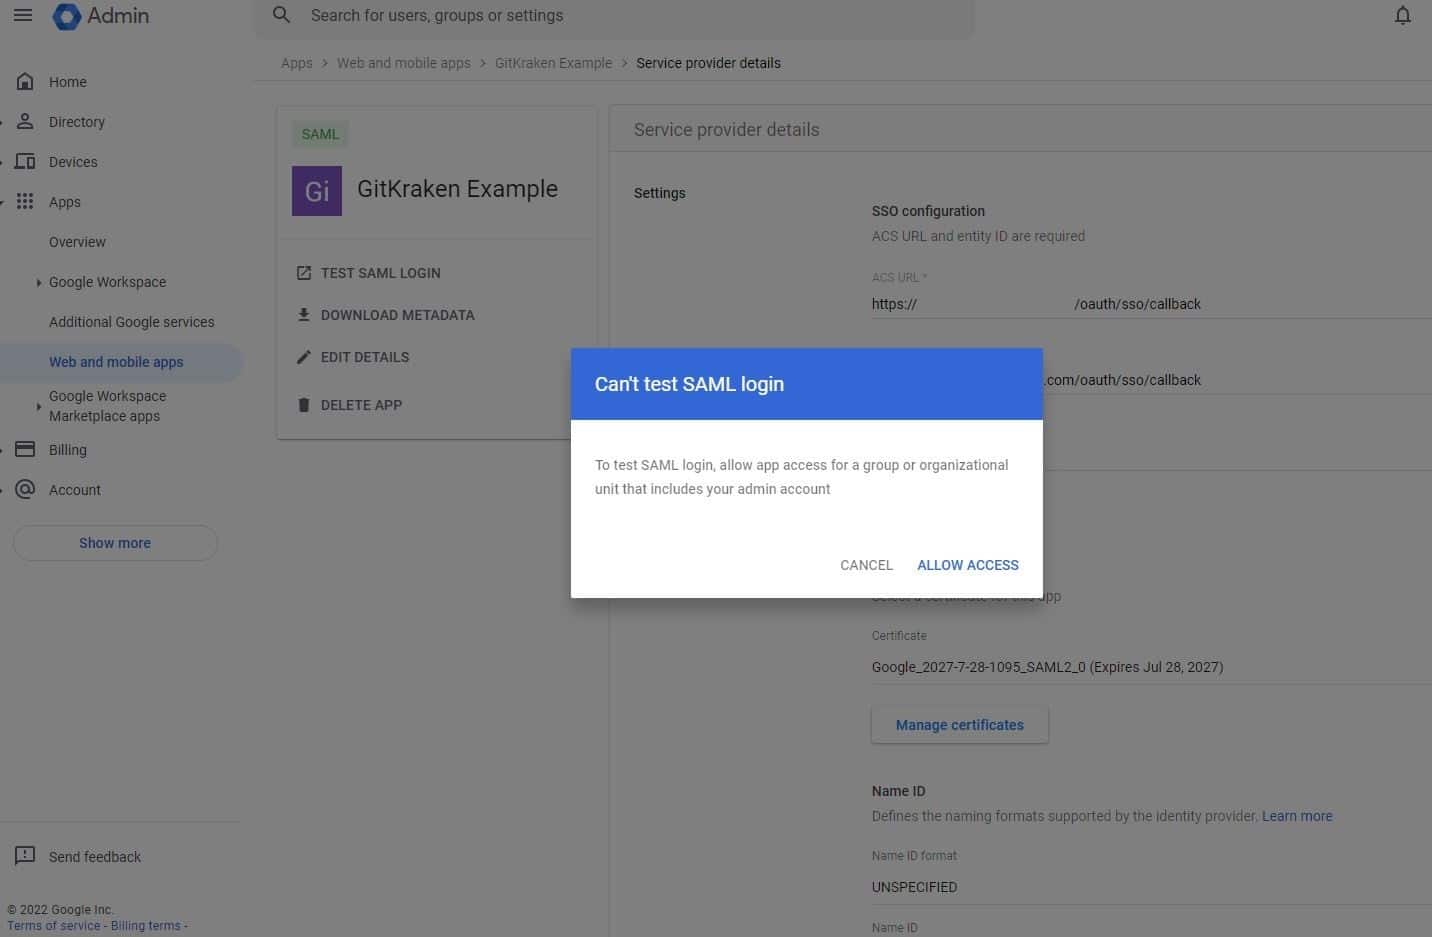Viewport: 1432px width, 937px height.
Task: Click Apps in the breadcrumb
Action: (297, 63)
